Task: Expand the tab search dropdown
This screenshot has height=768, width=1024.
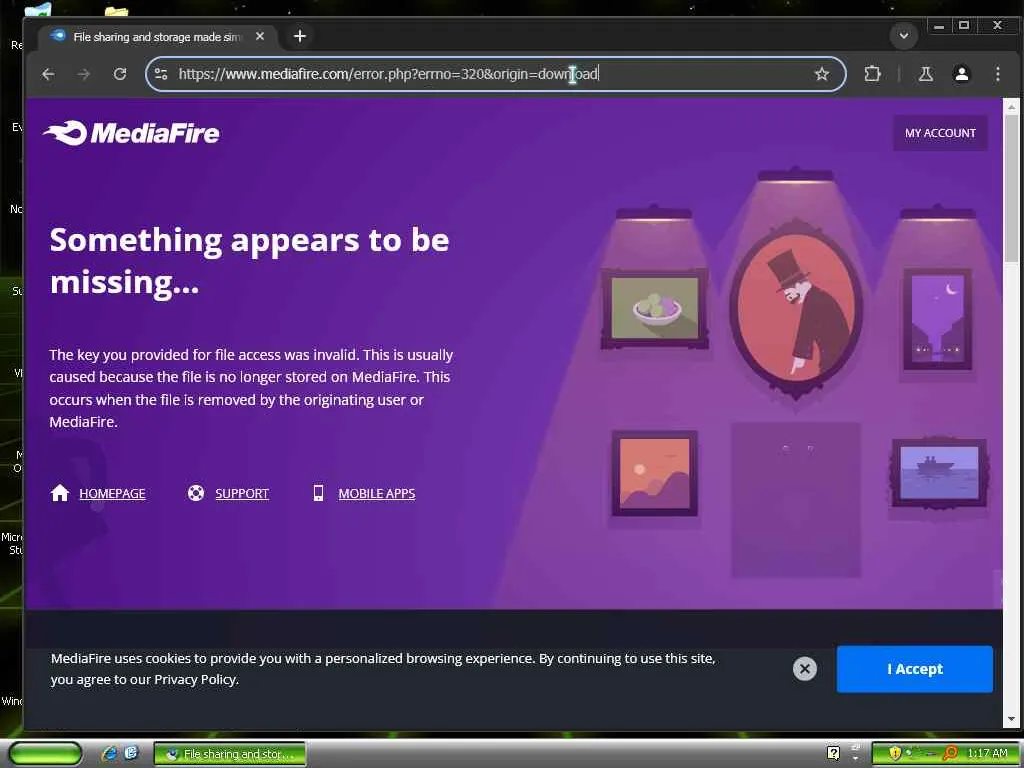Action: (x=904, y=35)
